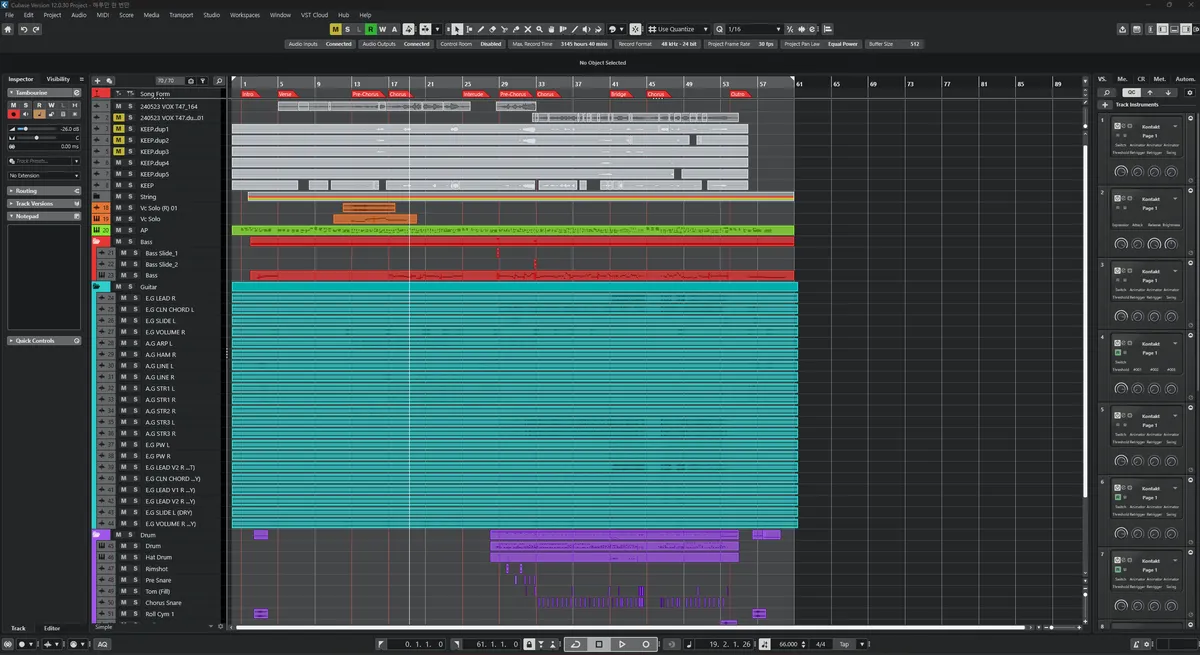Click the Tap tempo button
This screenshot has height=655, width=1200.
[845, 644]
